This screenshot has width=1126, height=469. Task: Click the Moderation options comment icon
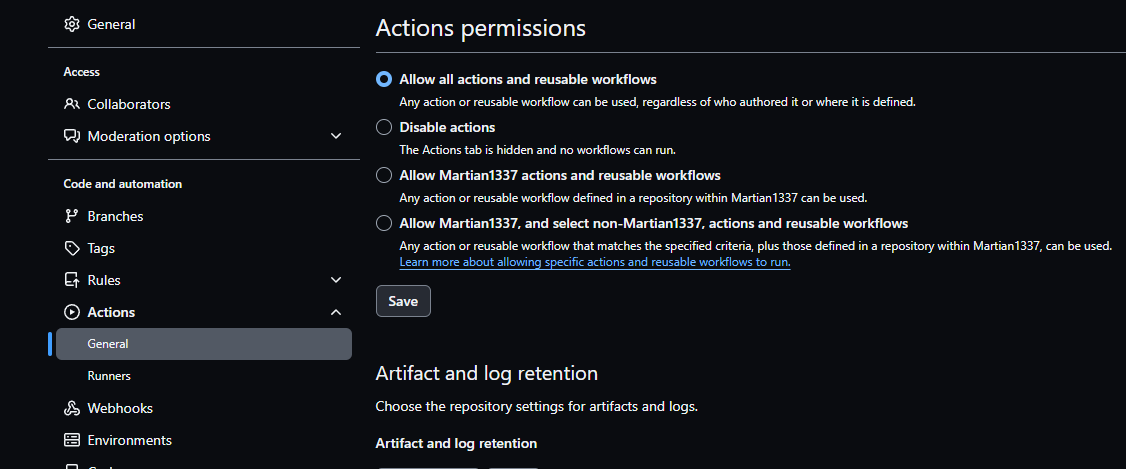pyautogui.click(x=72, y=136)
